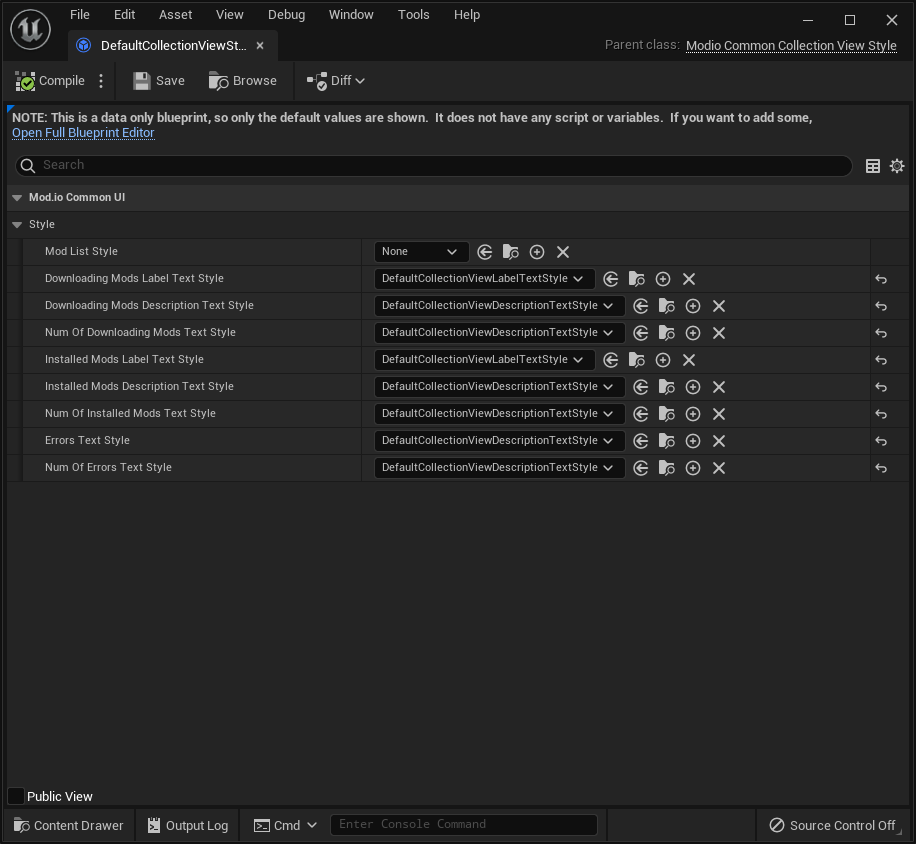The height and width of the screenshot is (844, 916).
Task: Use selected asset for Downloading Mods Label
Action: point(610,279)
